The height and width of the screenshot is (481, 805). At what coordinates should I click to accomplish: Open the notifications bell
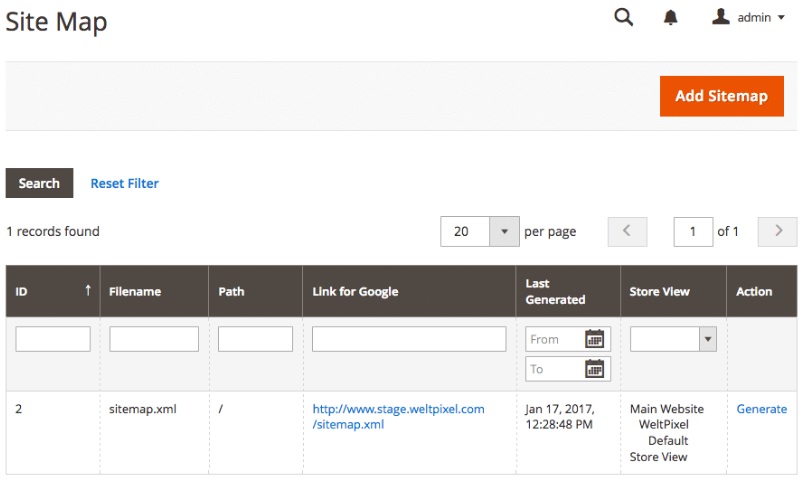pos(671,18)
